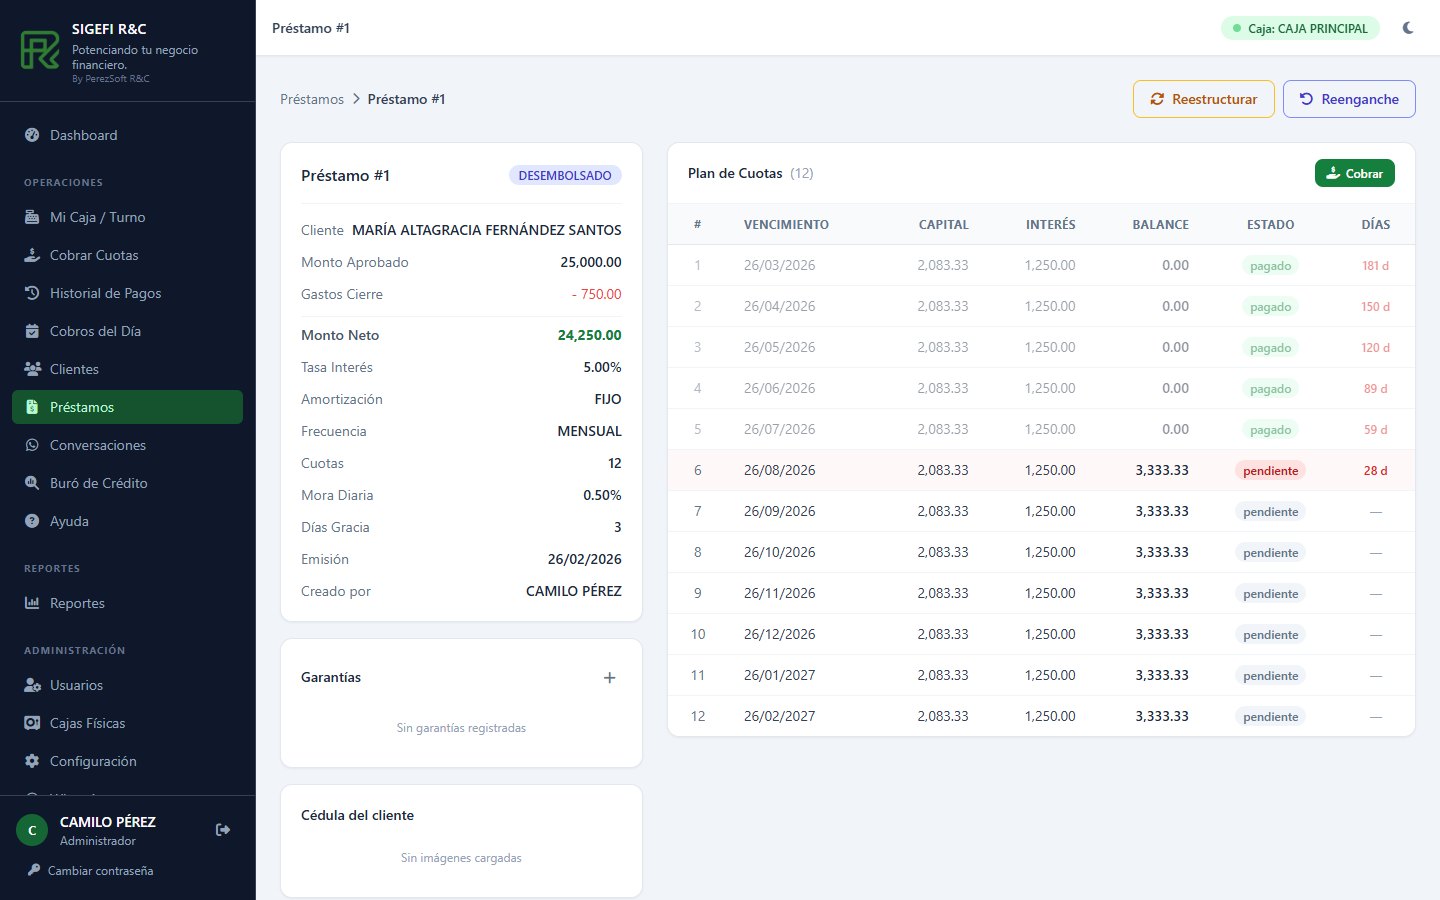
Task: Open the Dashboard menu item
Action: tap(127, 135)
